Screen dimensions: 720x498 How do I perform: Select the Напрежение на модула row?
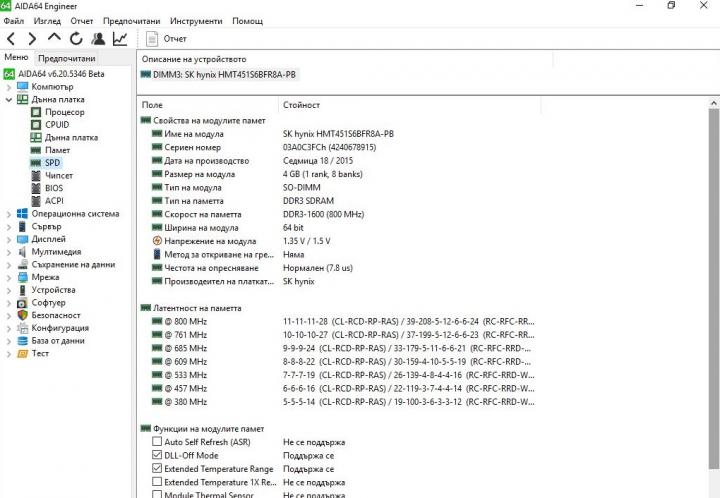(242, 241)
